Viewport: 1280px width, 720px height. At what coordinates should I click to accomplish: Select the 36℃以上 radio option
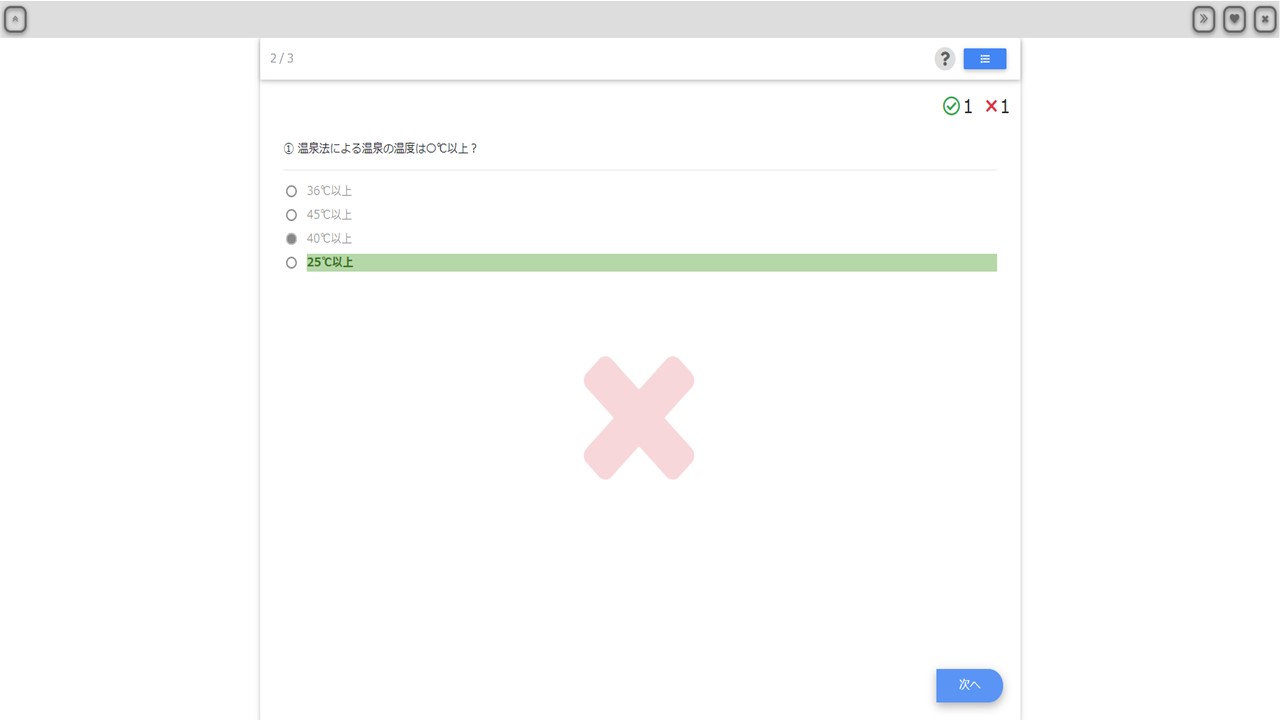(291, 191)
